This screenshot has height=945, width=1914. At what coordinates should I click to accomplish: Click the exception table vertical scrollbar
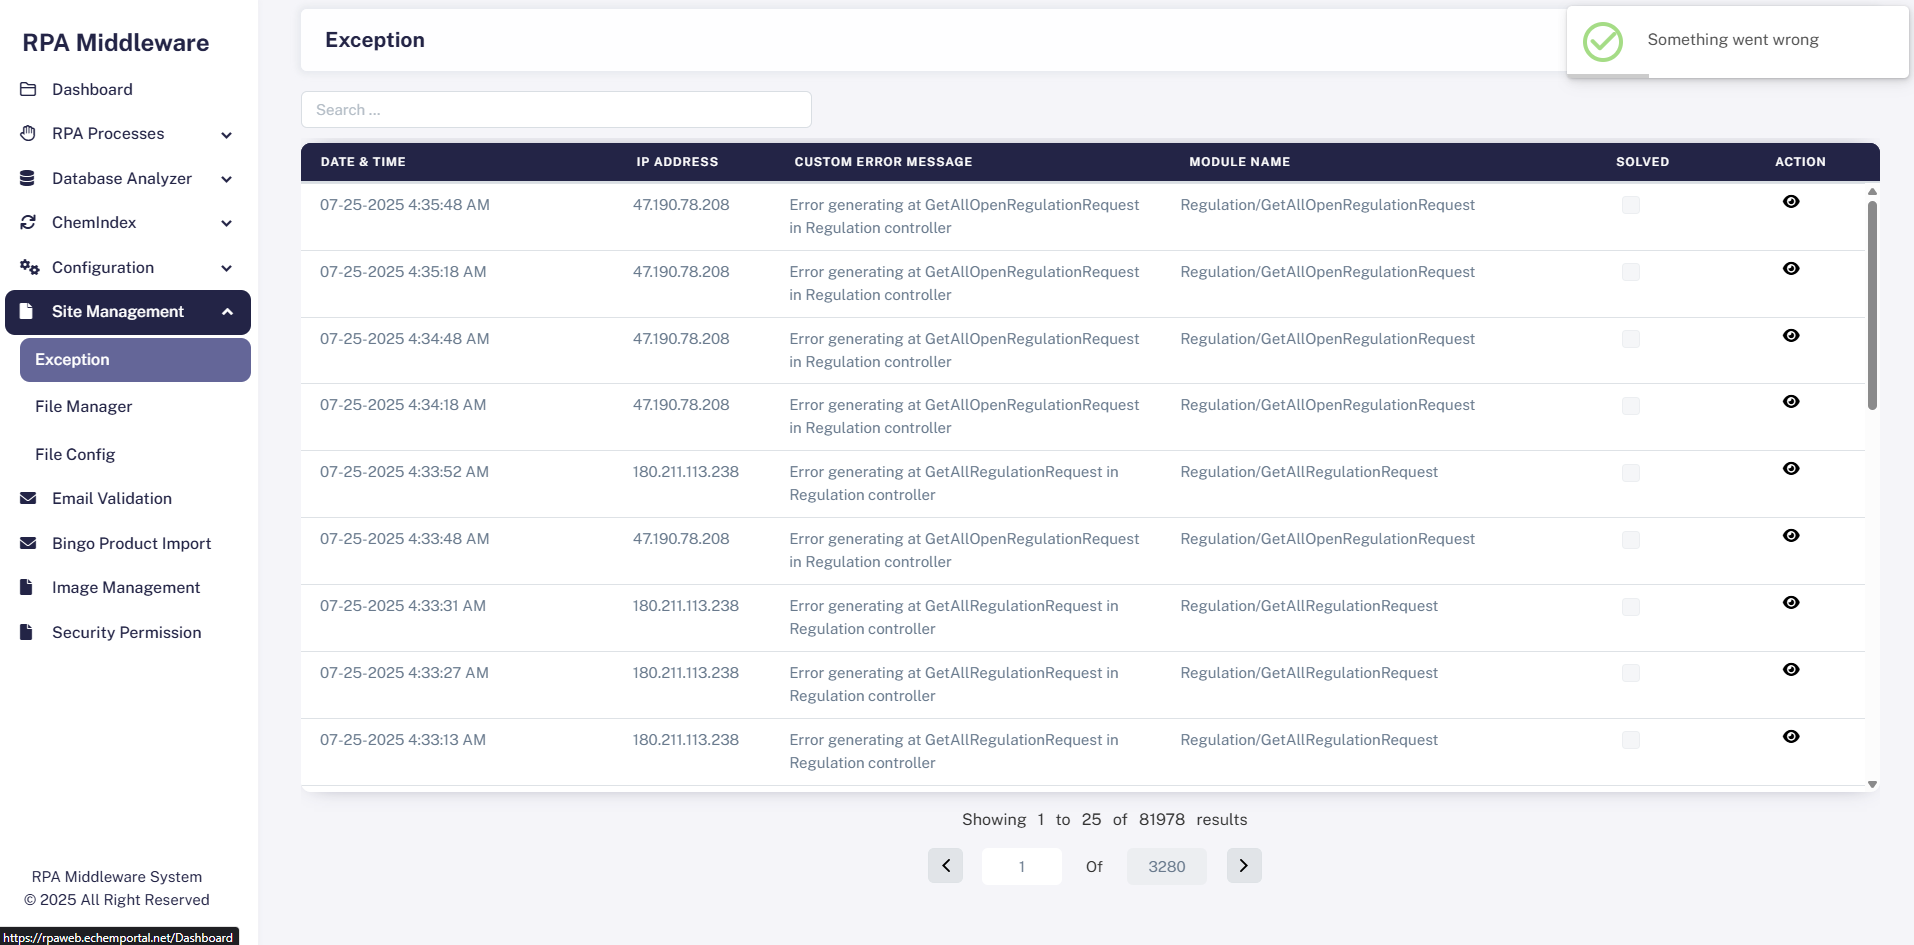[x=1872, y=305]
